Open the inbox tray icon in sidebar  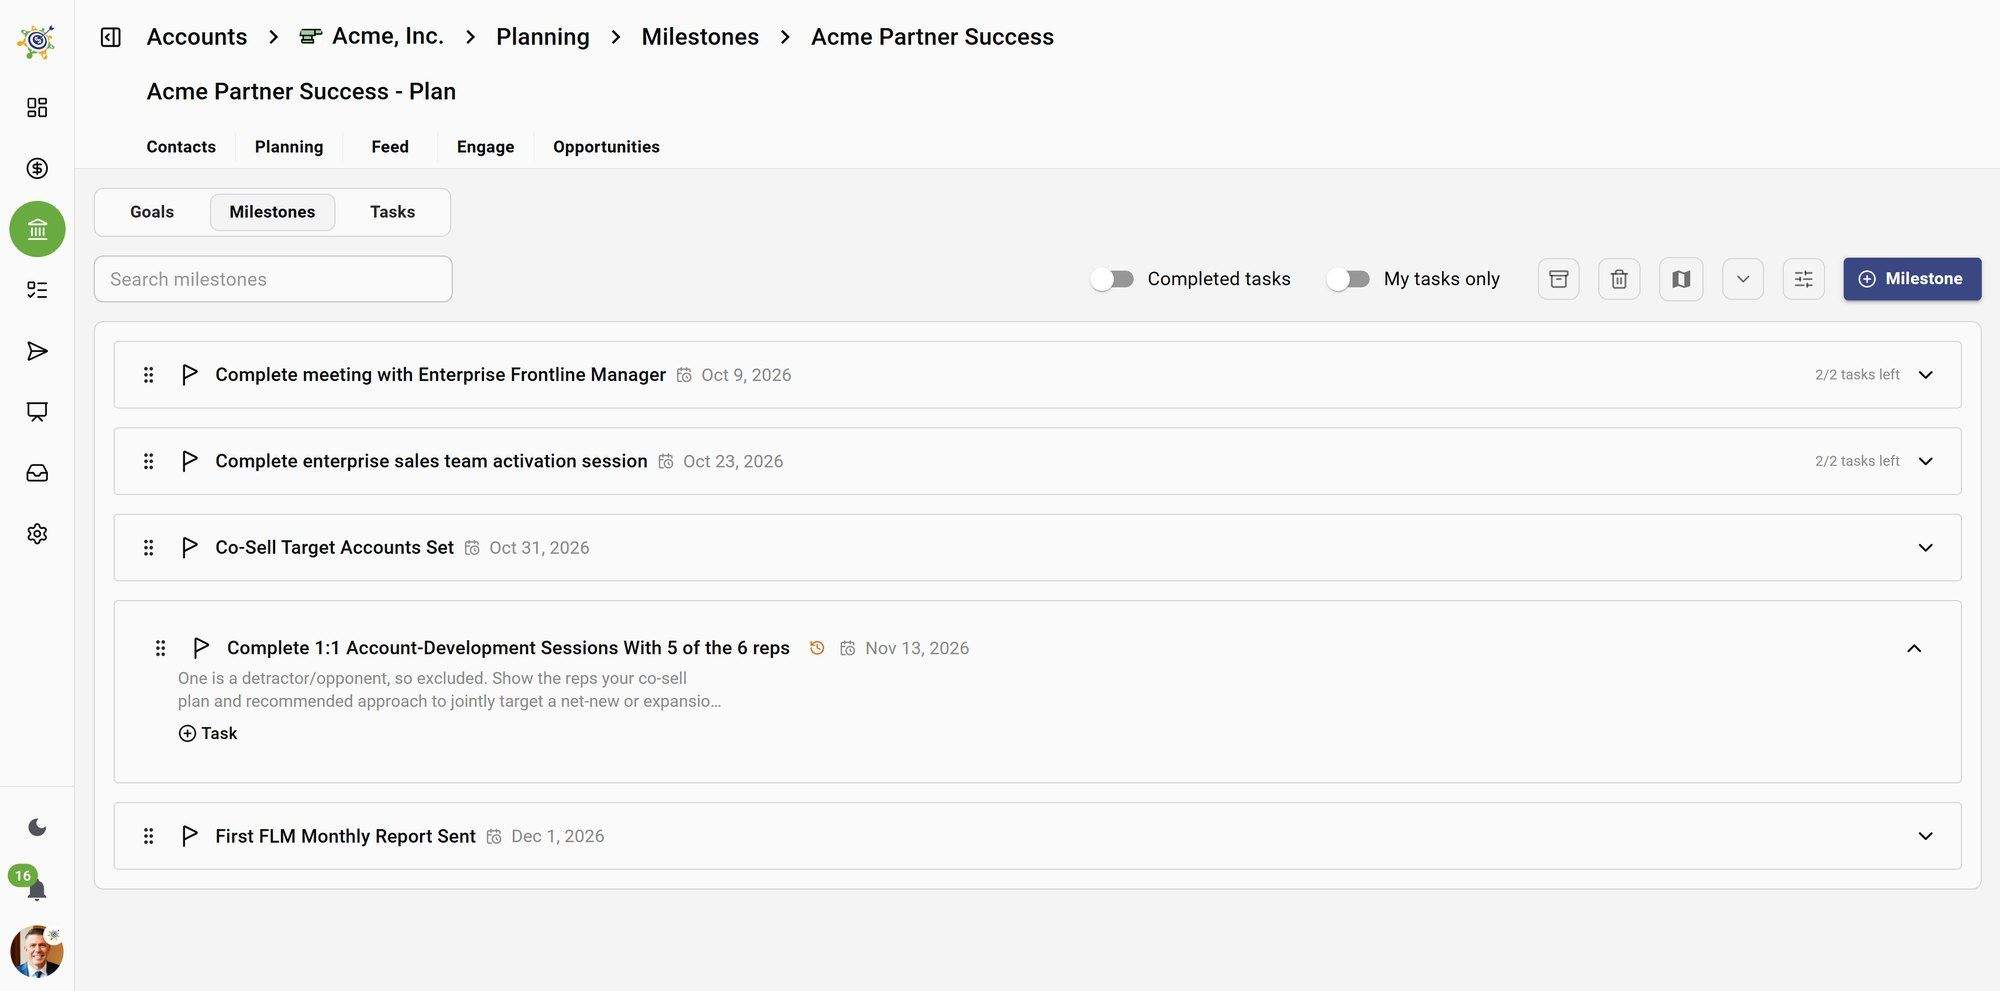pyautogui.click(x=37, y=473)
